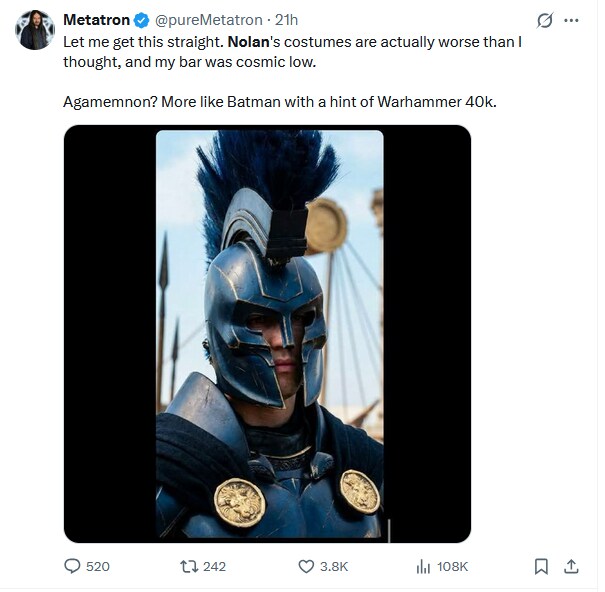
Task: Open the armored helmet image
Action: coord(268,333)
